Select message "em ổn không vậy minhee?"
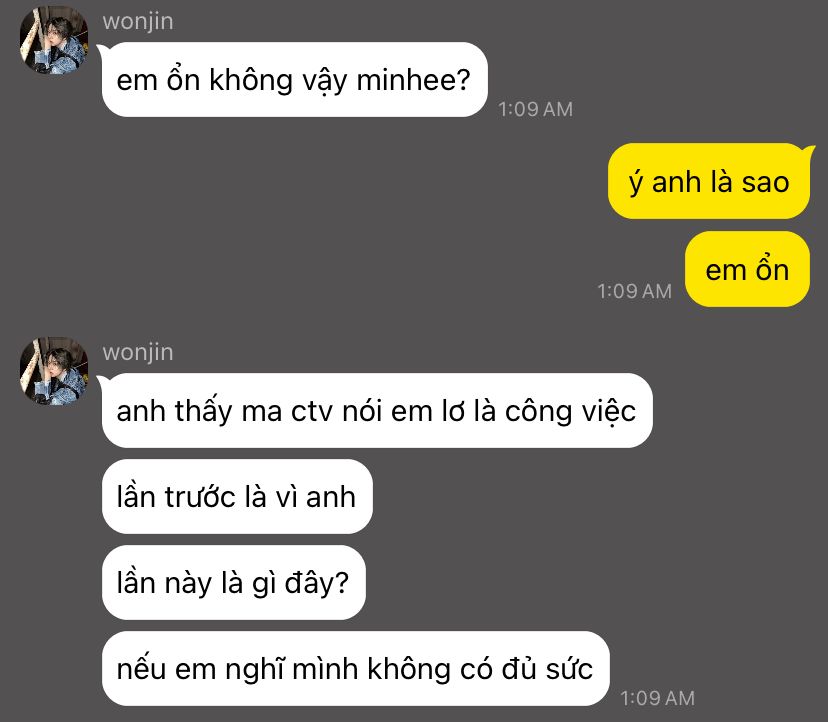This screenshot has height=722, width=828. click(295, 80)
